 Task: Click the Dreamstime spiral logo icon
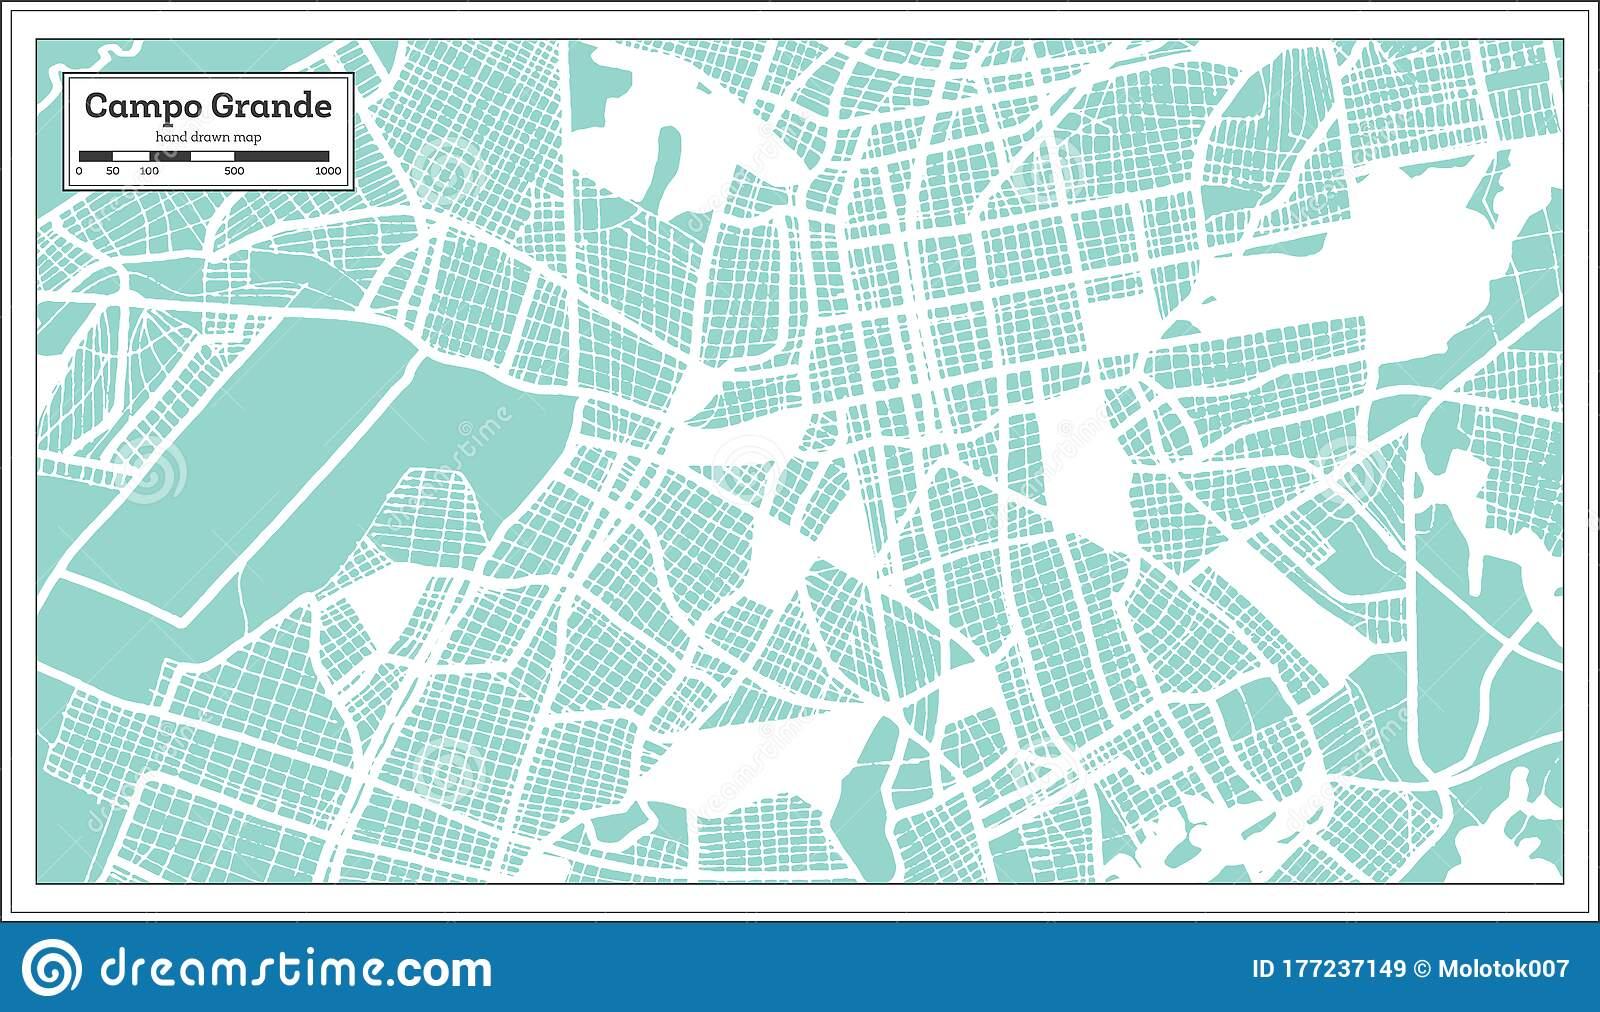pos(52,967)
